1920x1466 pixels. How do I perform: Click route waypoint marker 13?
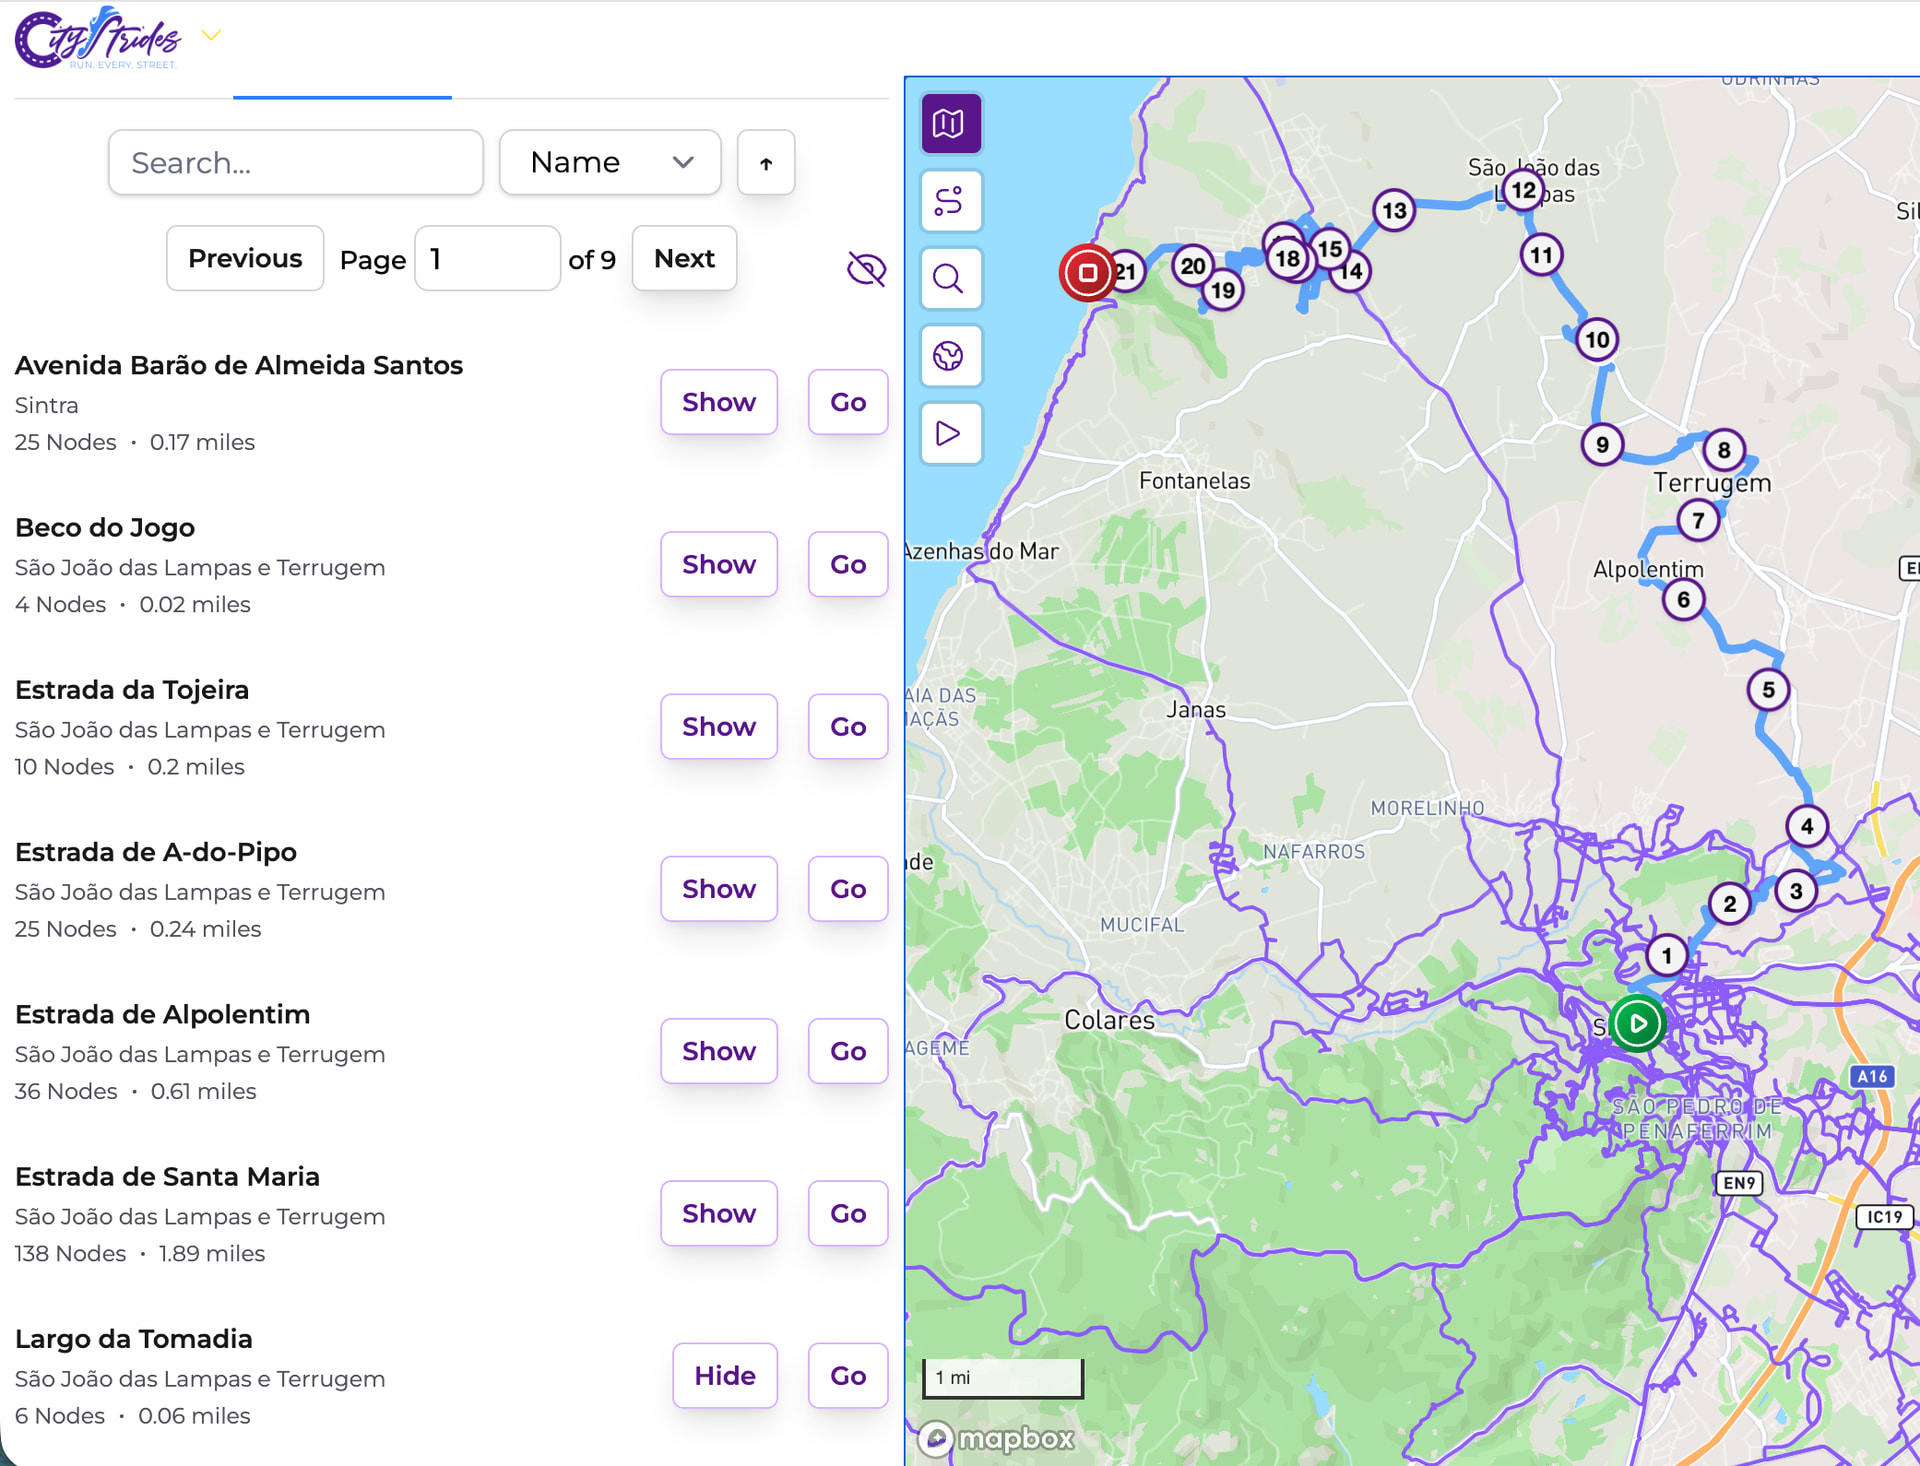tap(1393, 211)
